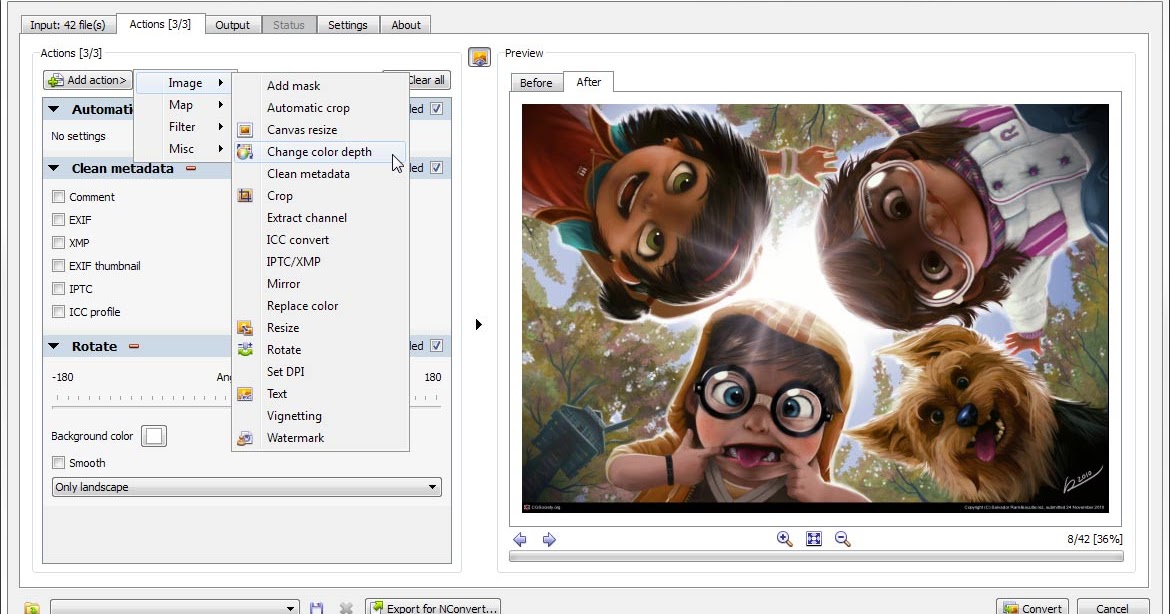Viewport: 1170px width, 614px height.
Task: Open the Settings tab
Action: pos(348,25)
